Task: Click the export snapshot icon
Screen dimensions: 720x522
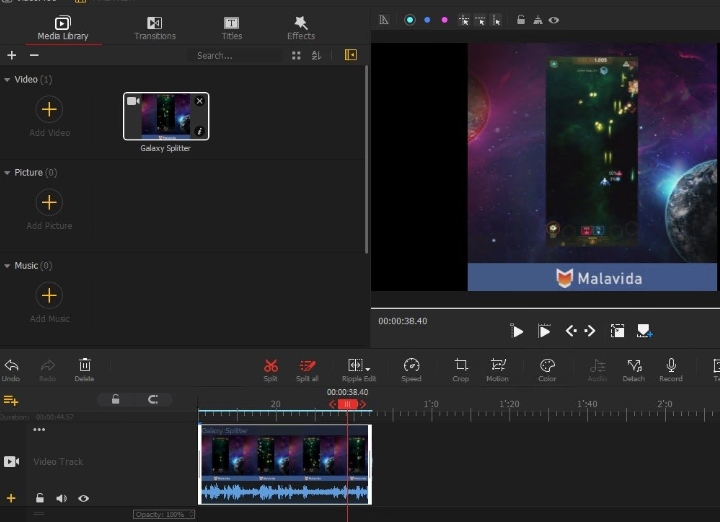Action: [x=644, y=331]
